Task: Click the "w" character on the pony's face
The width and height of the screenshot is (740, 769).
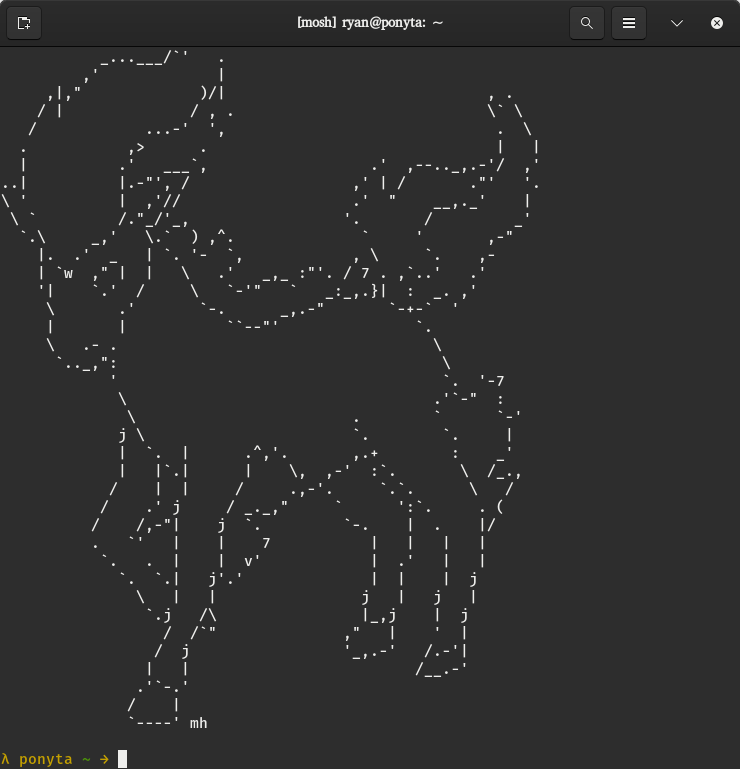Action: point(68,272)
